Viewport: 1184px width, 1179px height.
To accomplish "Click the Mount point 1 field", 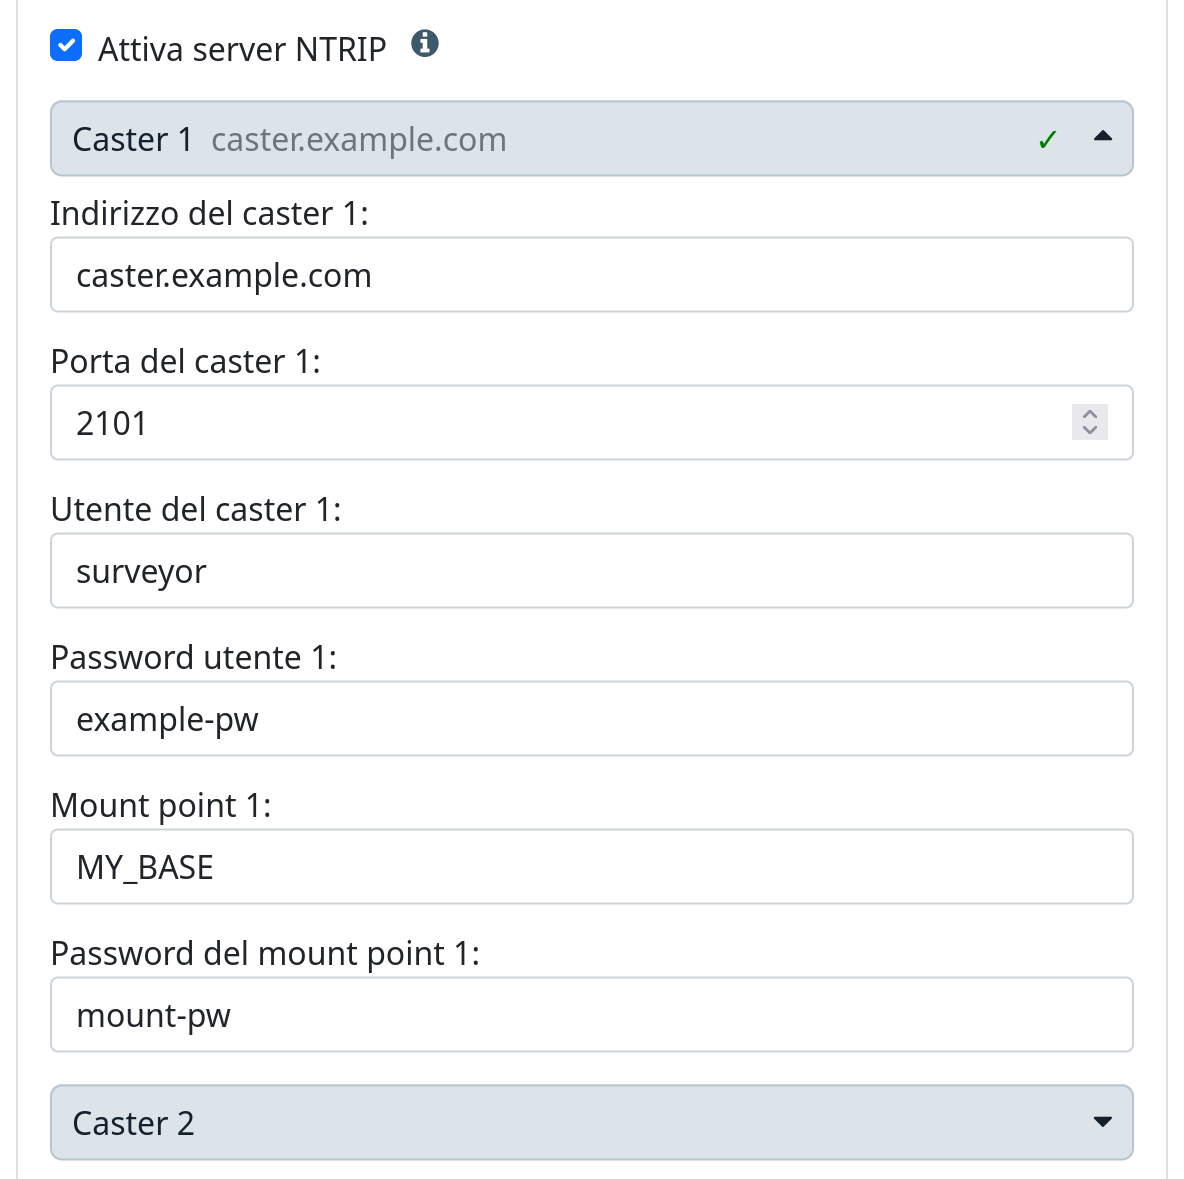I will [591, 866].
